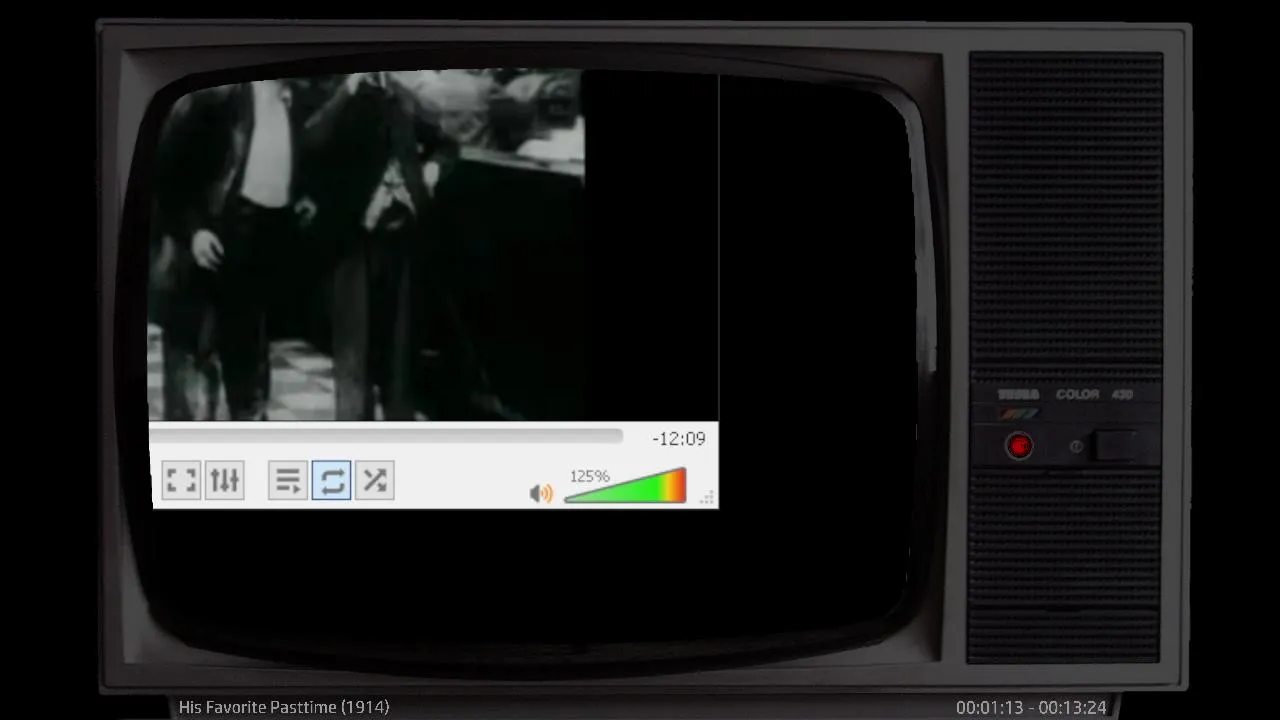Screen dimensions: 1280x720
Task: Toggle remaining time display -12:09
Action: [679, 438]
